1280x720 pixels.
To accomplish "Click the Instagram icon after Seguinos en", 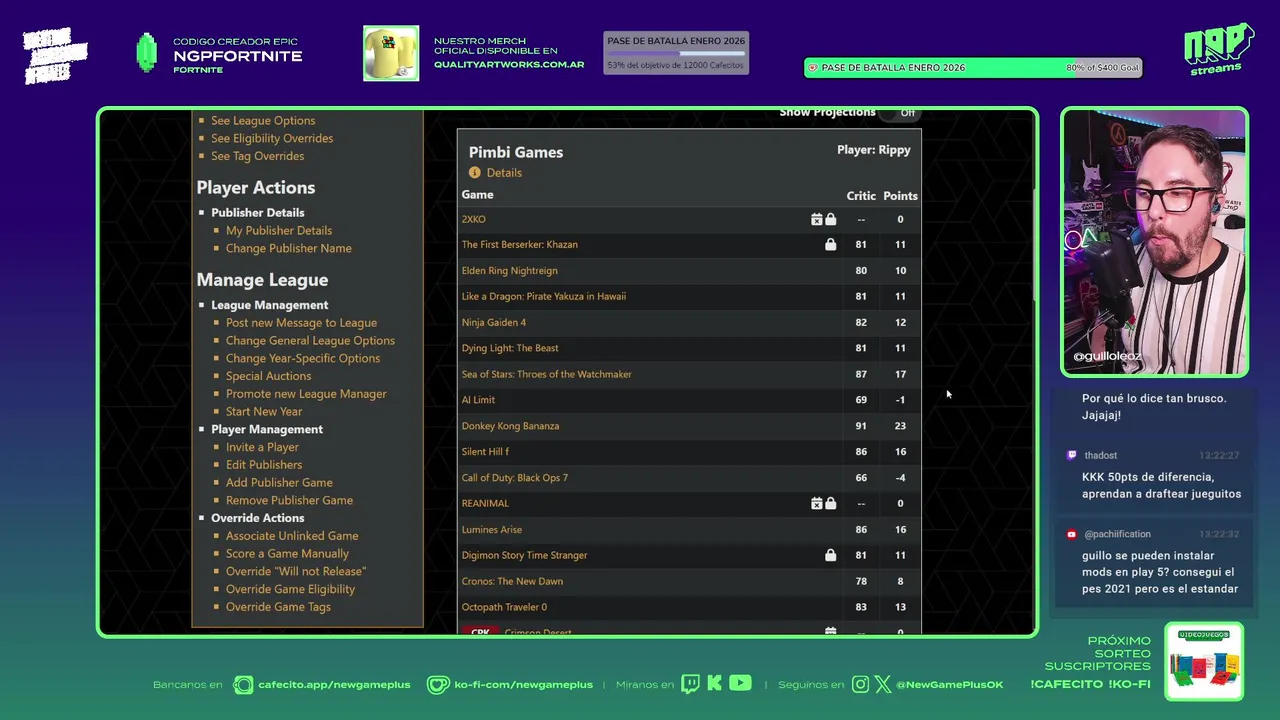I will tap(861, 685).
